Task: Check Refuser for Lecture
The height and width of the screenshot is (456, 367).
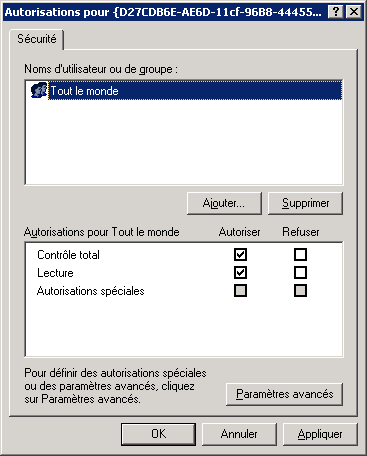Action: 300,273
